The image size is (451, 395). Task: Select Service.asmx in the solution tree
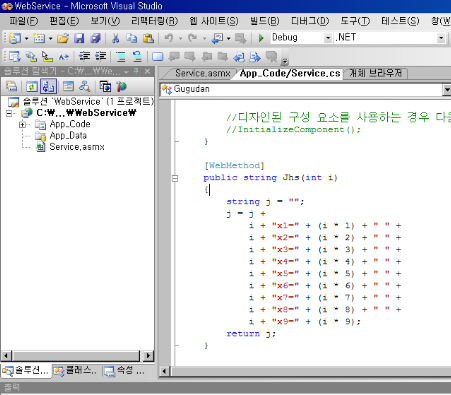point(77,147)
